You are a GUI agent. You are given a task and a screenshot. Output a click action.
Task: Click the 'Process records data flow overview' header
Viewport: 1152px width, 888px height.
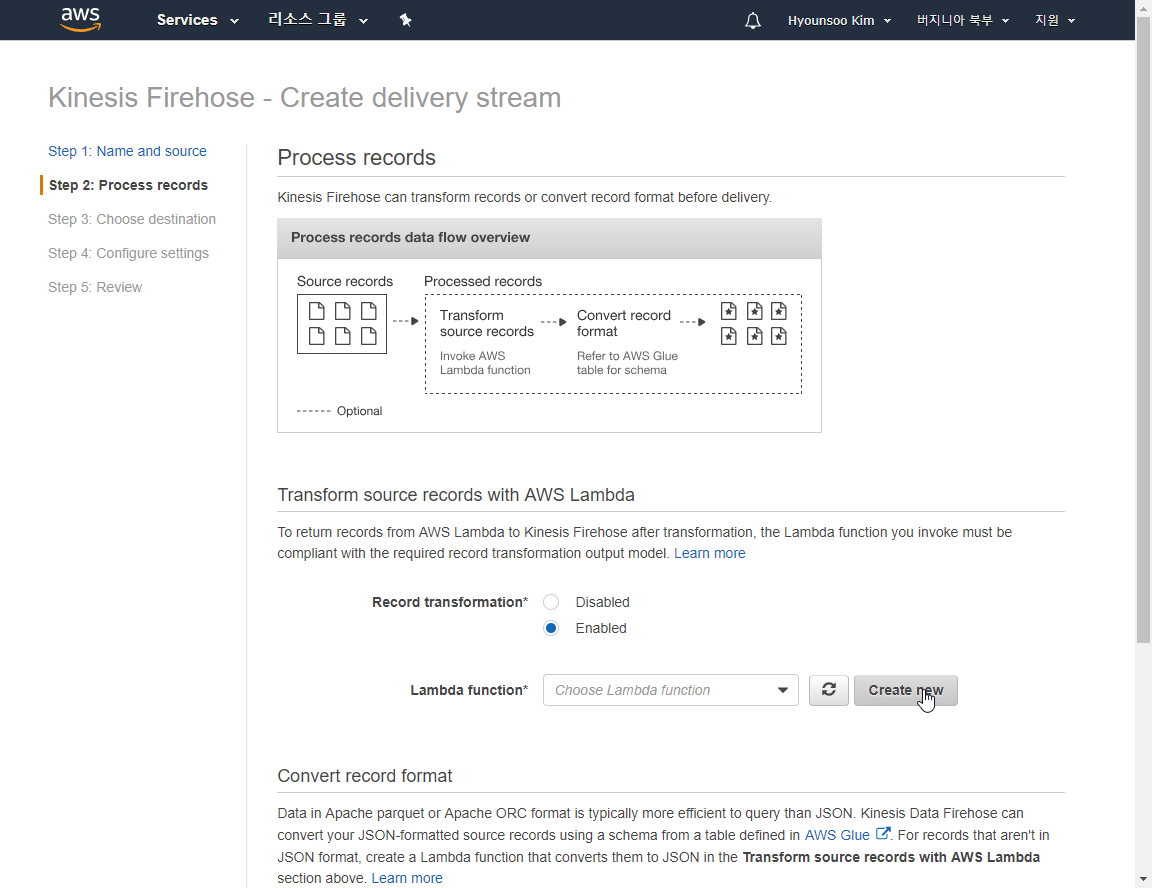point(550,238)
